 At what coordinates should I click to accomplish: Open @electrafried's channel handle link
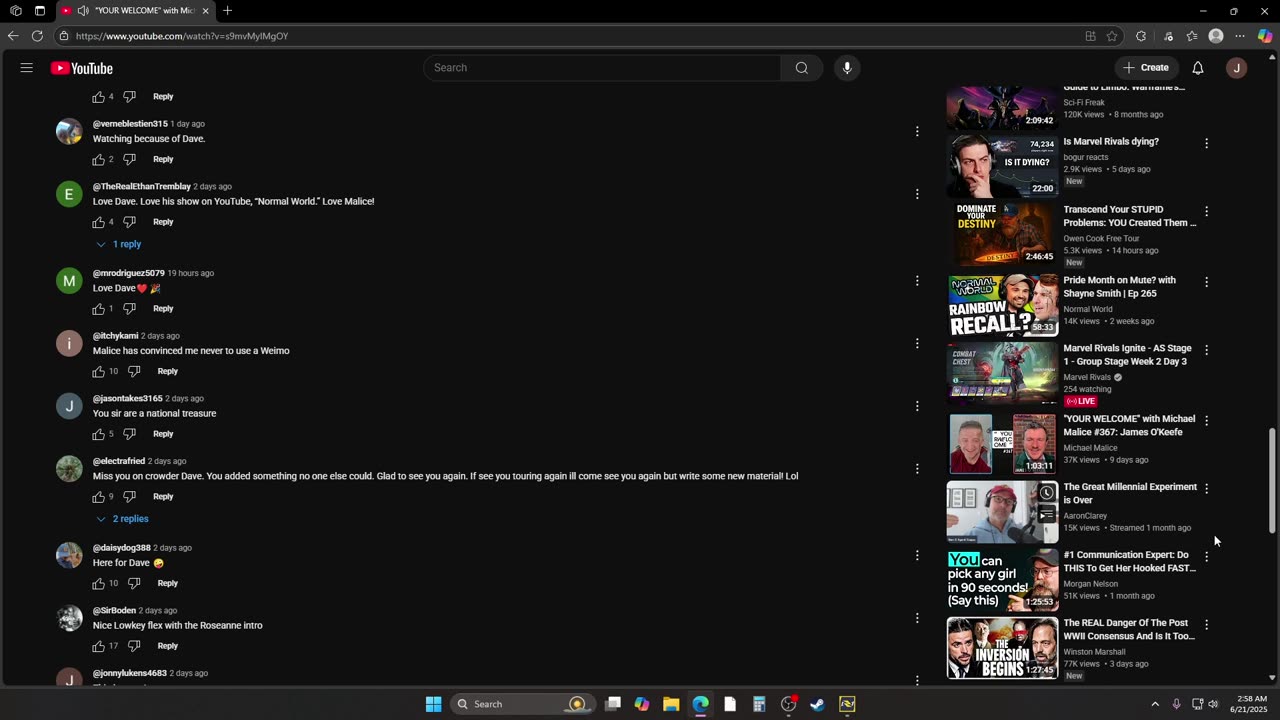[x=119, y=461]
